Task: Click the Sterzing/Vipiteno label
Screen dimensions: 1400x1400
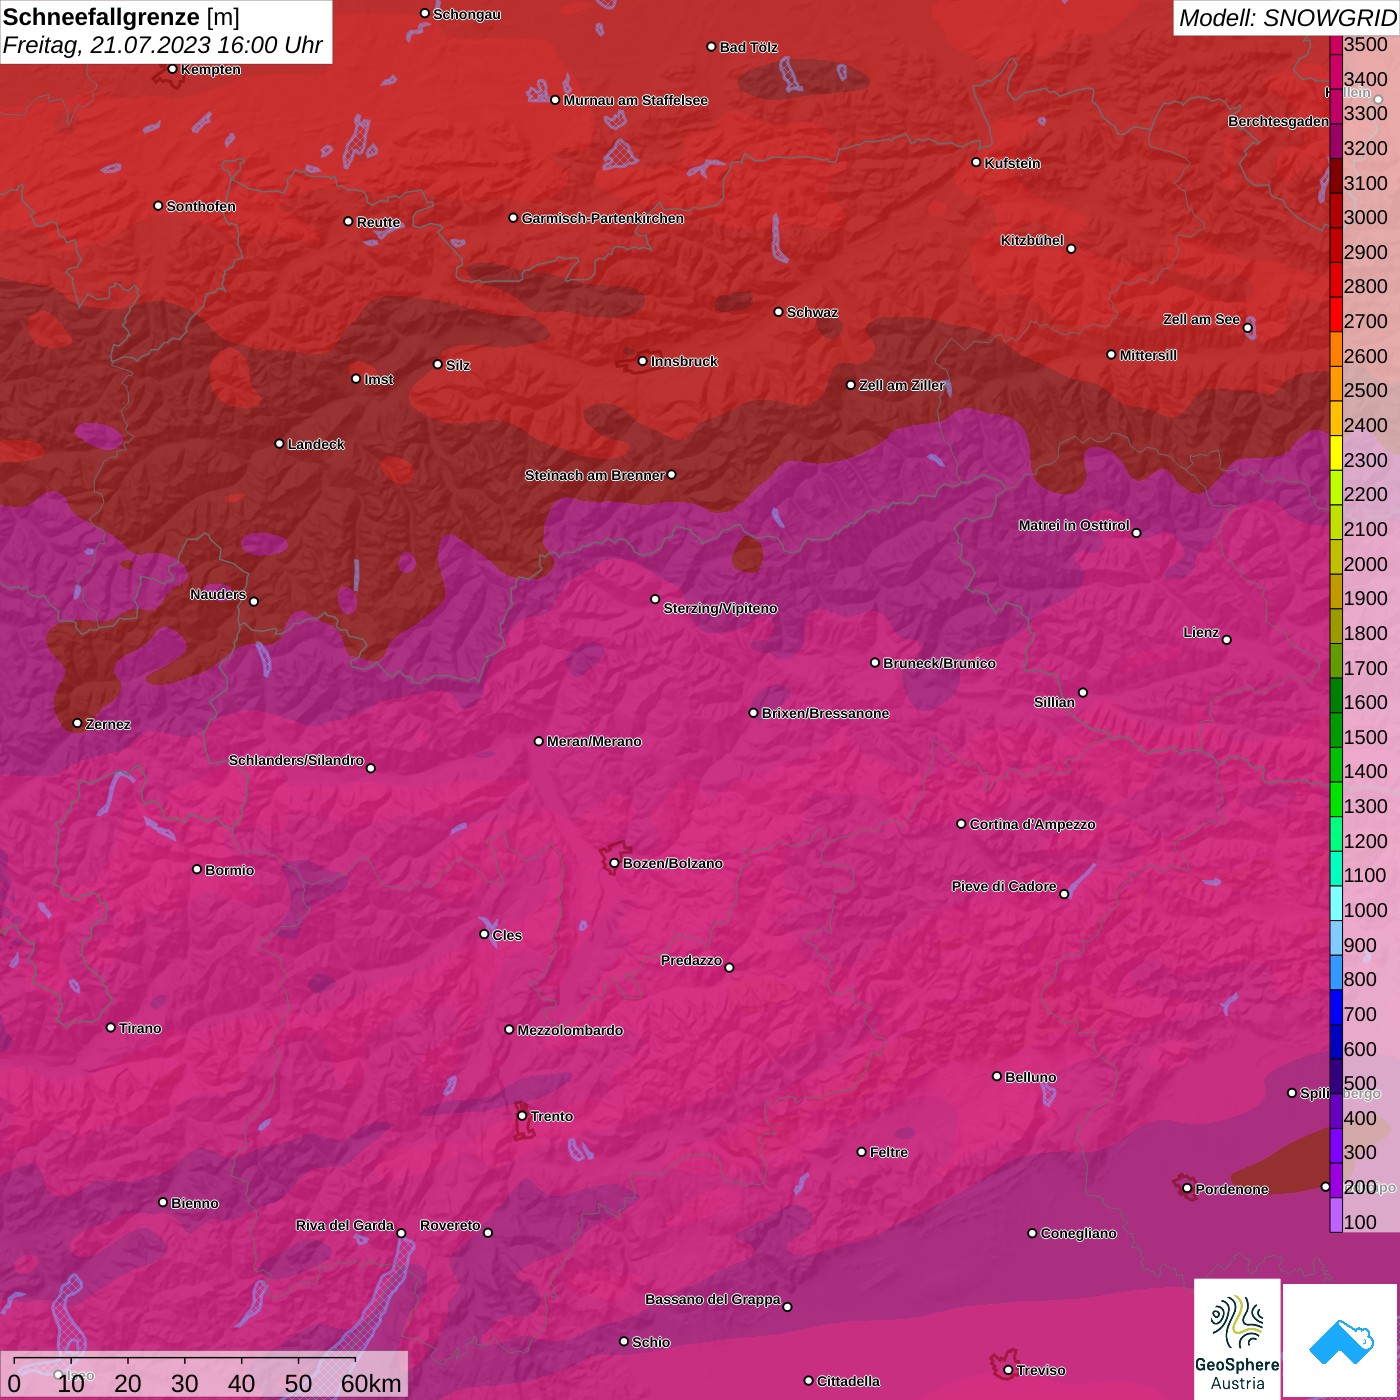Action: [x=720, y=608]
